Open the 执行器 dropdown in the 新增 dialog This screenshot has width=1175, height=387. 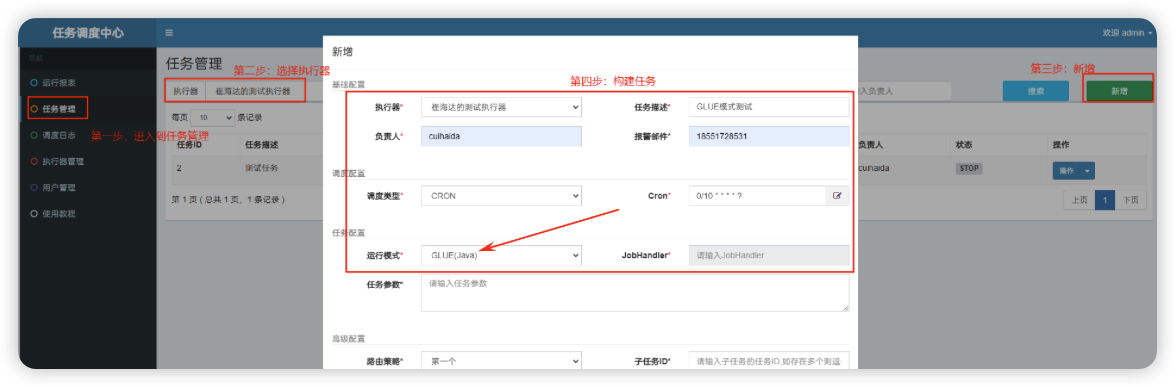tap(501, 107)
